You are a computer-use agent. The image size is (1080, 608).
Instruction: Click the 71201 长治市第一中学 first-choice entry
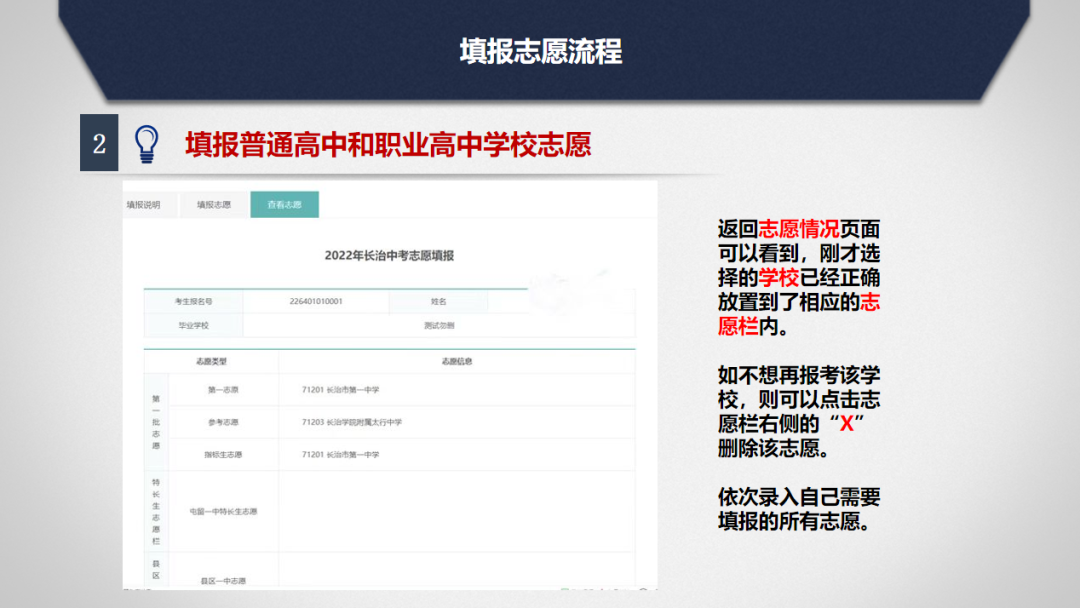340,390
